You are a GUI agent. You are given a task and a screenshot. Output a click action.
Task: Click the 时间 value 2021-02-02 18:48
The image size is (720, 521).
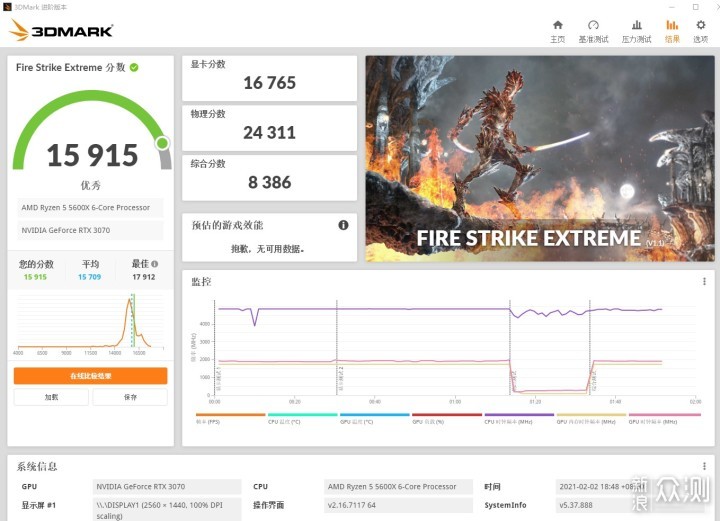[x=630, y=487]
